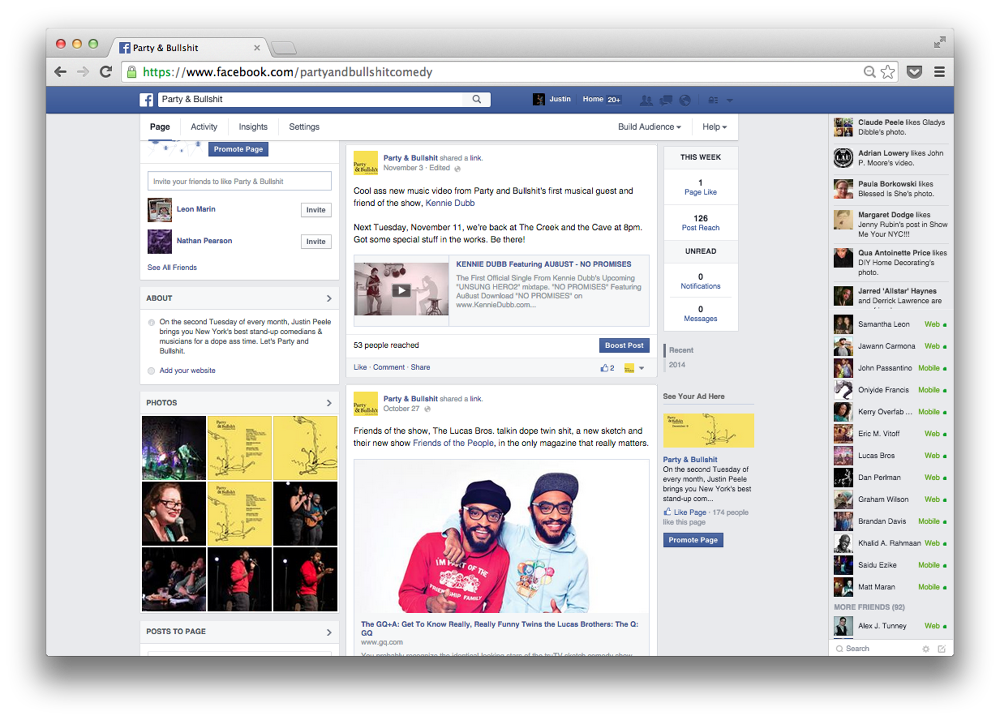Click Friends of the People link
Screen dimensions: 1000x720
coord(453,443)
